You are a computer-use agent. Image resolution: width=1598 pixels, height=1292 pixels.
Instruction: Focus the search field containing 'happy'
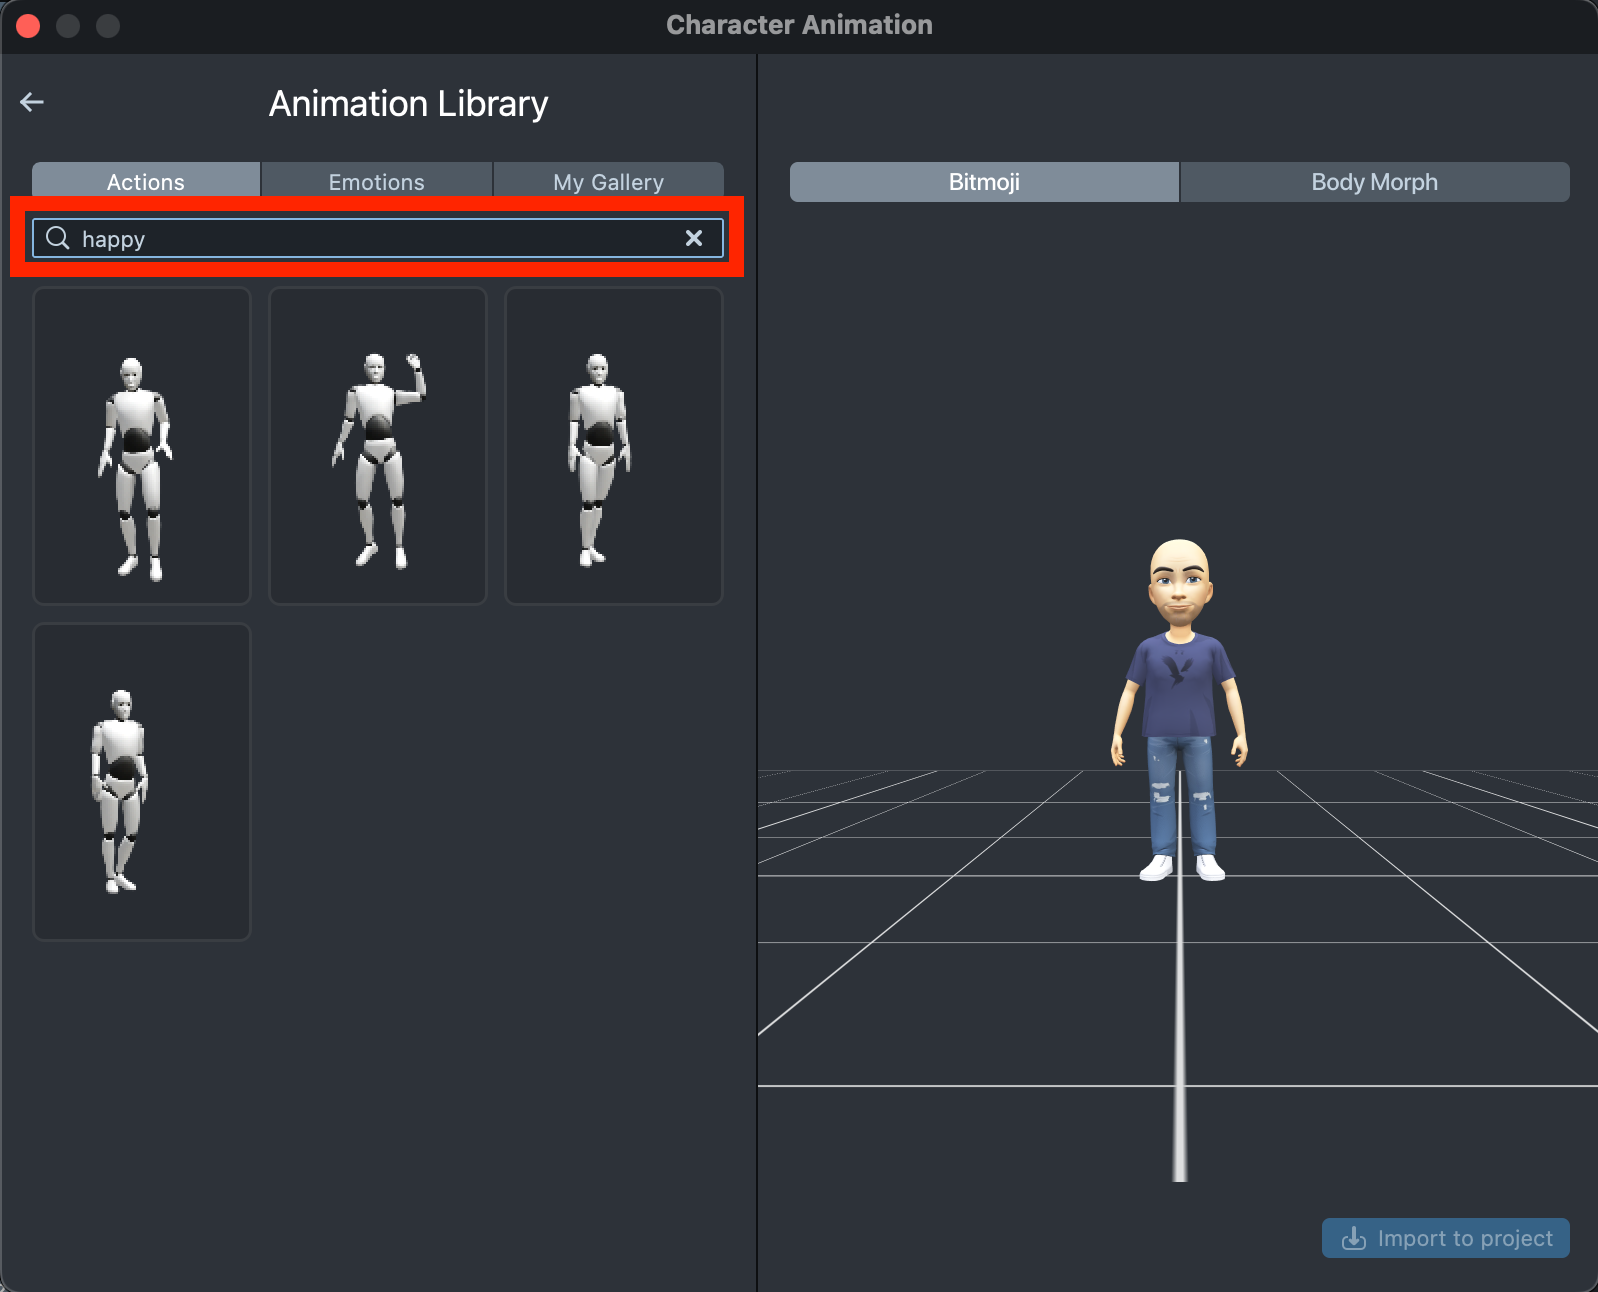click(x=380, y=238)
